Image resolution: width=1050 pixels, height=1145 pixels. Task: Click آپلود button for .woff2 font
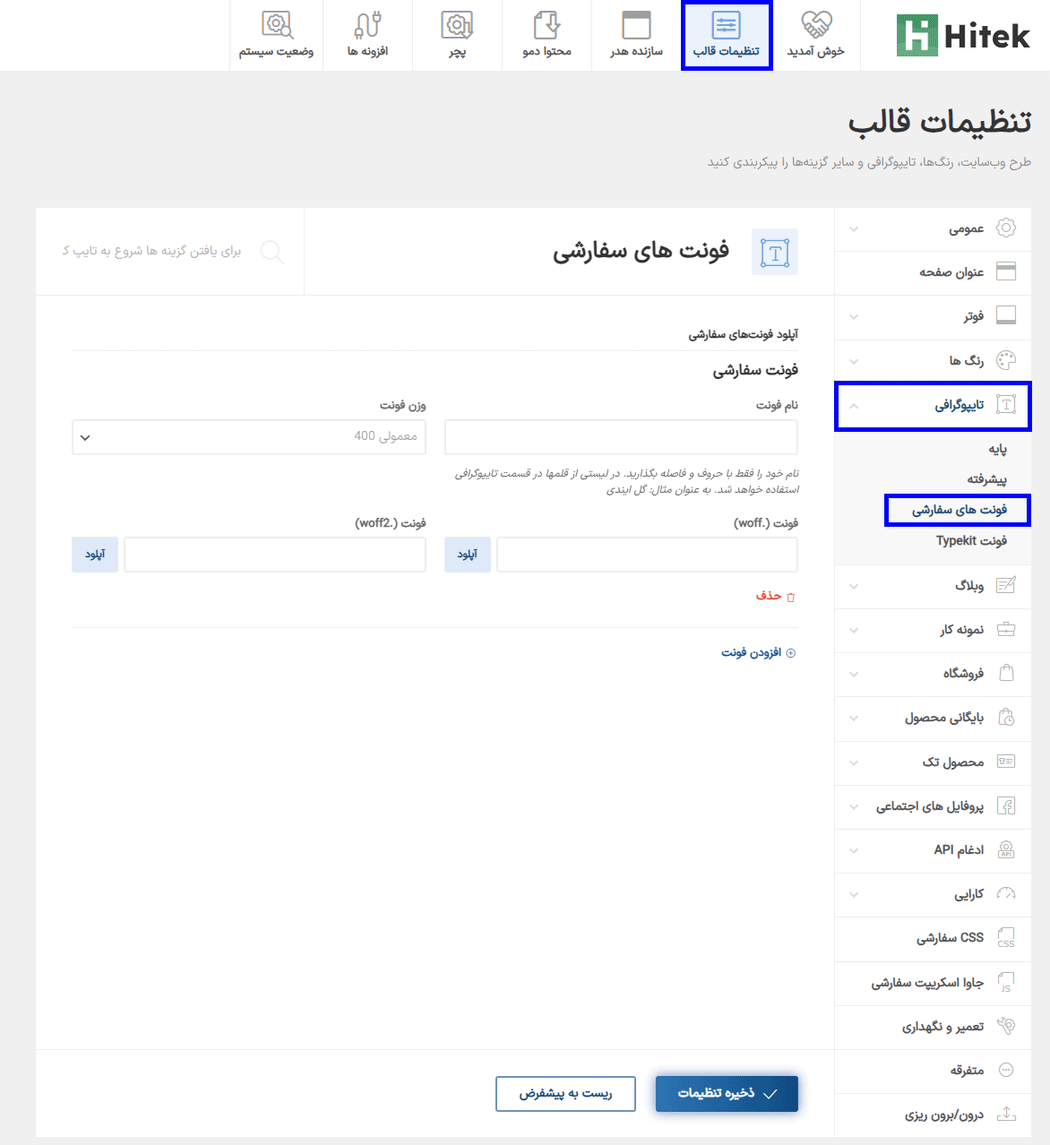95,555
